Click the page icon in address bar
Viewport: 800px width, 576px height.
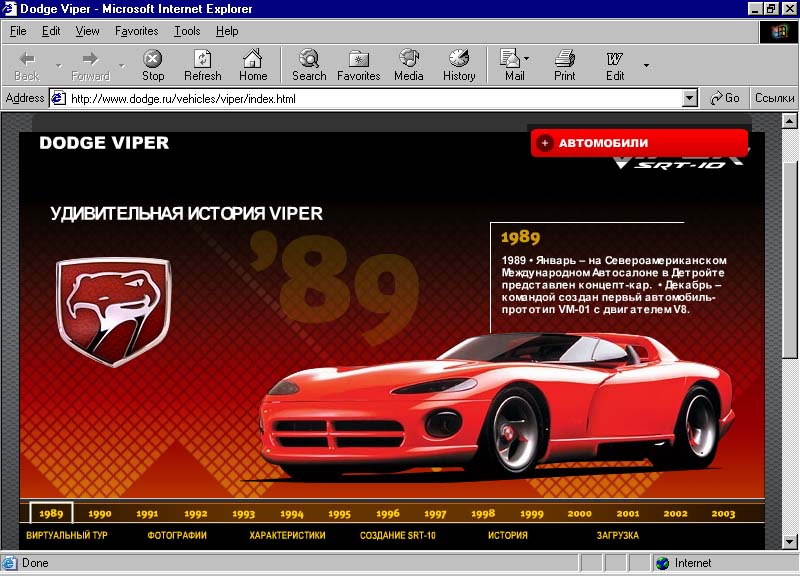click(59, 98)
